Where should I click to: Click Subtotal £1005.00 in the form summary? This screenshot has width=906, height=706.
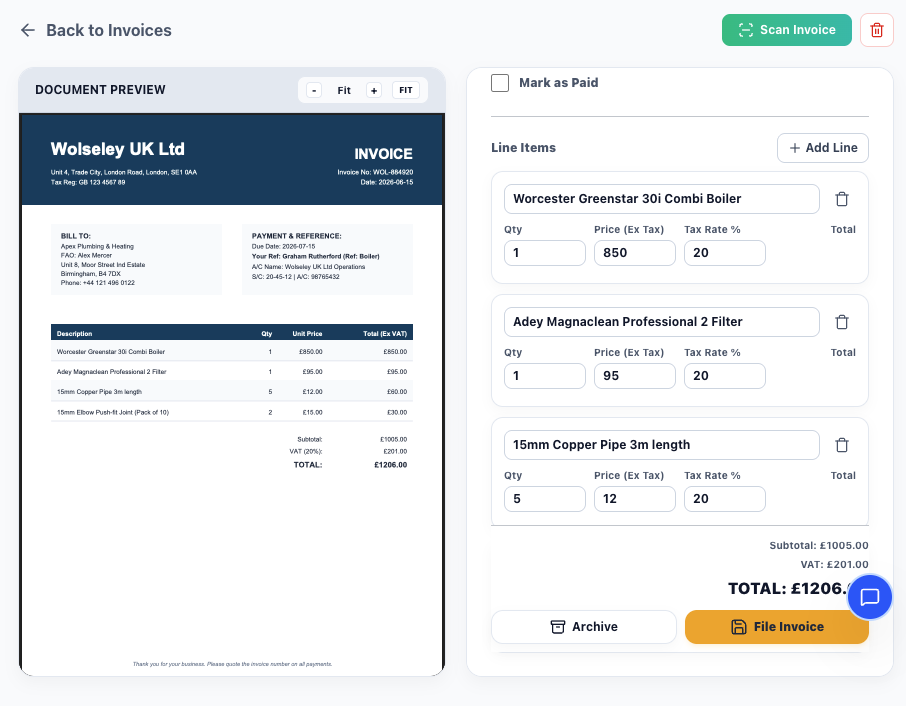coord(819,545)
